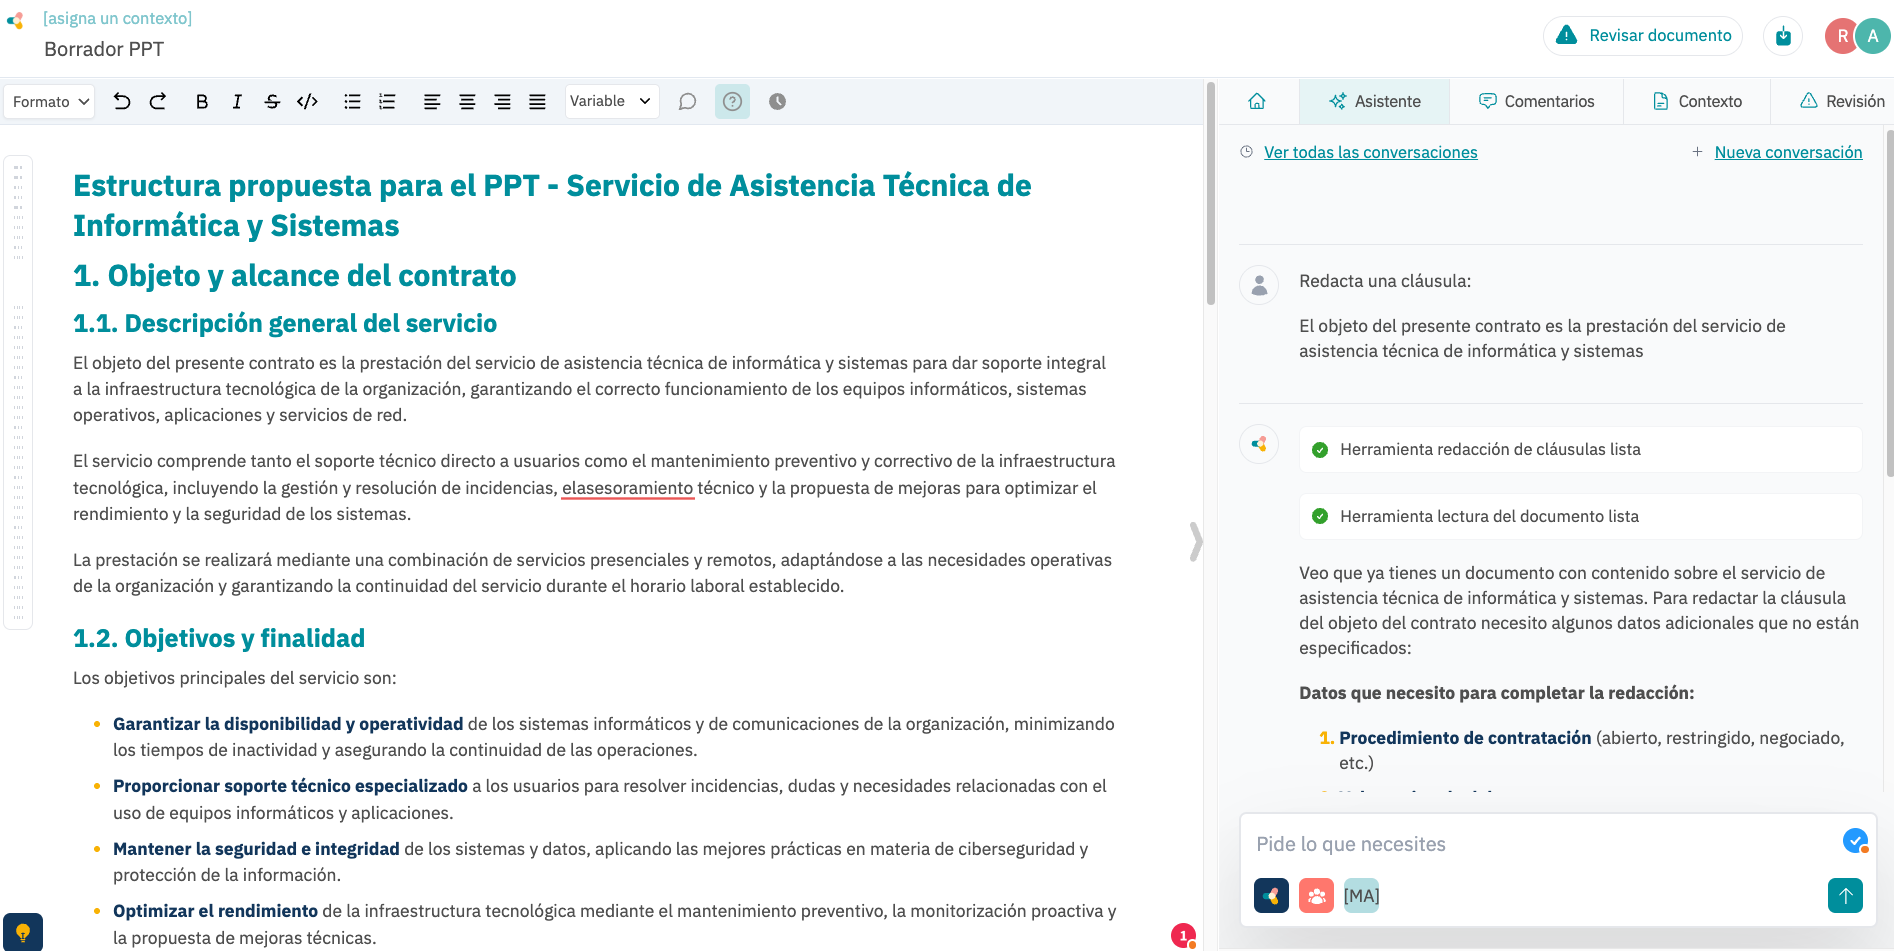Click the undo arrow icon
Viewport: 1894px width, 951px height.
(x=122, y=101)
